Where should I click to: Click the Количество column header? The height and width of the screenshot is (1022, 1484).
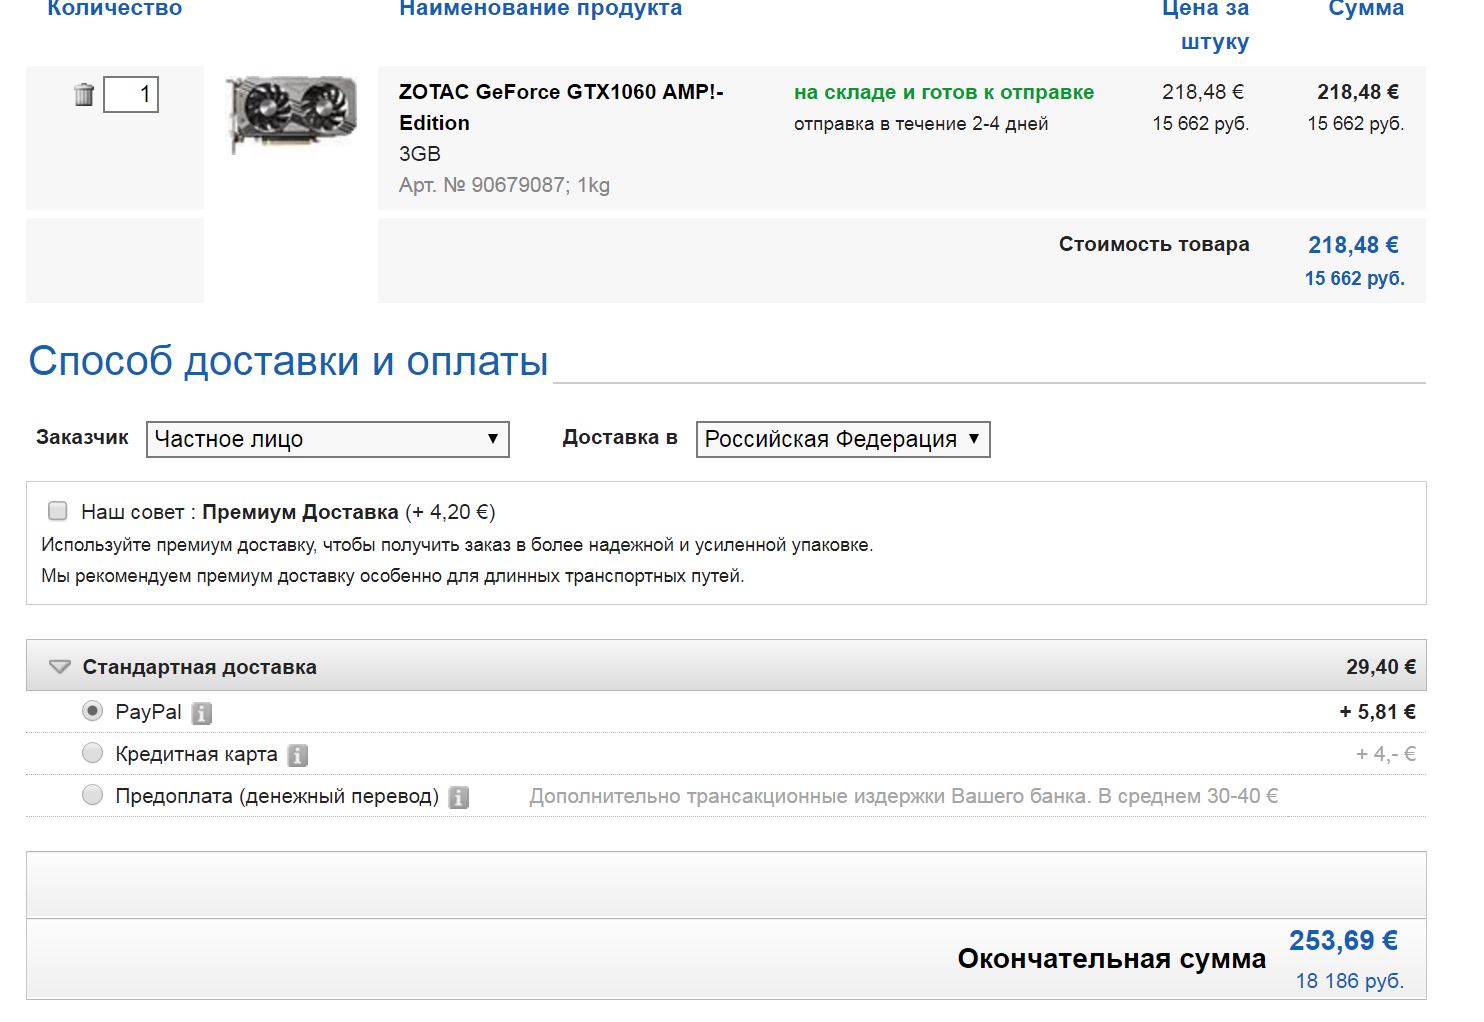pos(115,8)
